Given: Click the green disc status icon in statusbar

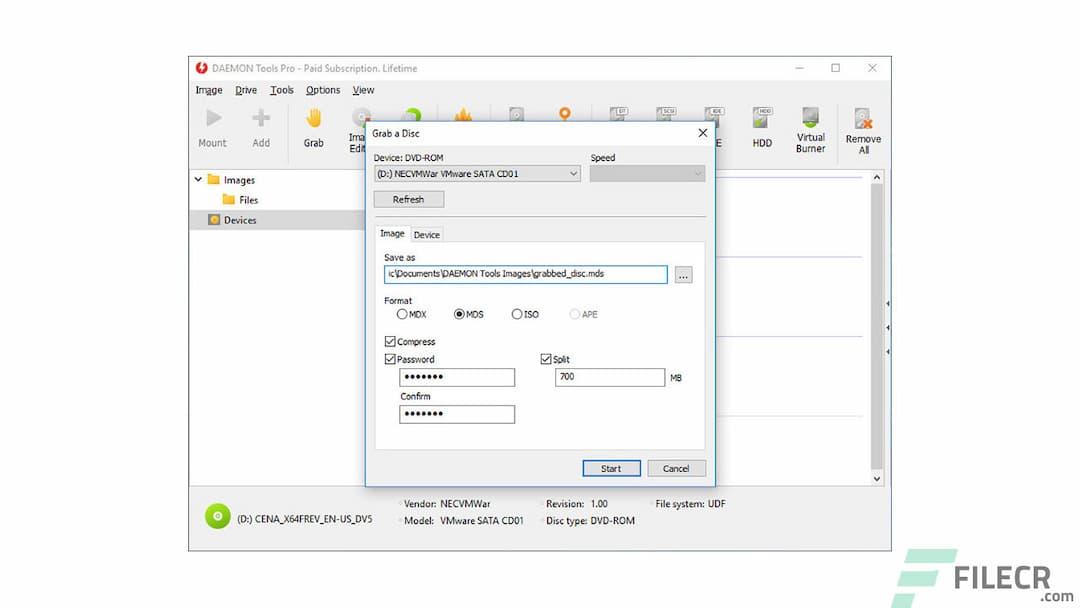Looking at the screenshot, I should point(218,516).
